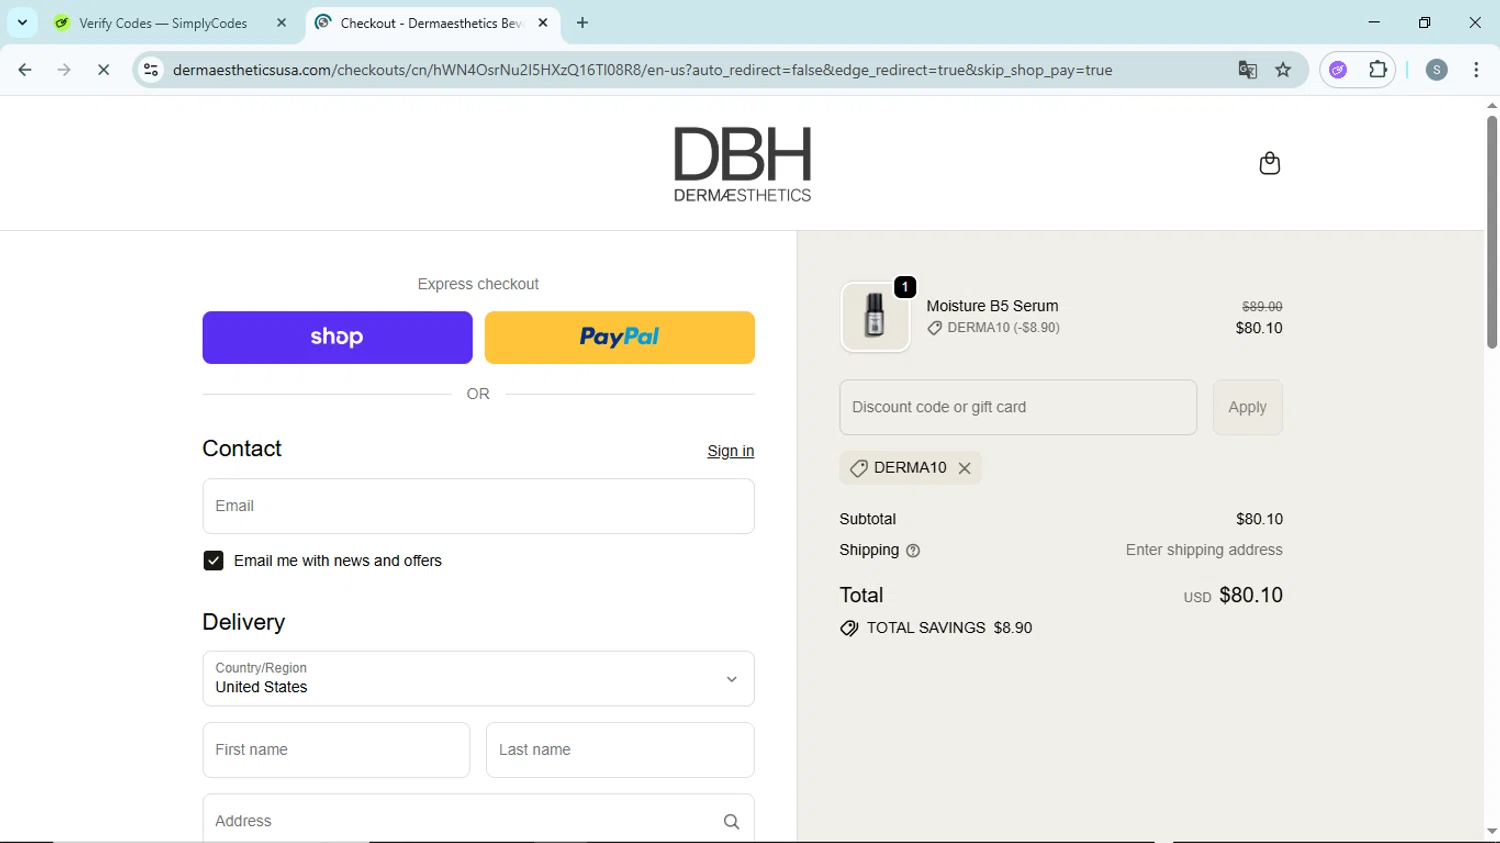Click the Sign in link
1500x843 pixels.
pyautogui.click(x=730, y=451)
